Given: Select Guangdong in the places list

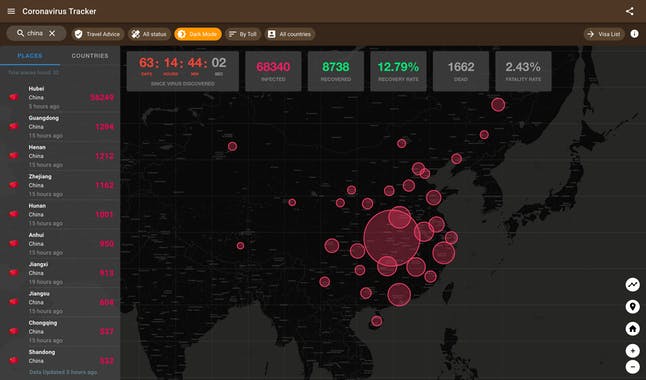Looking at the screenshot, I should coord(60,127).
